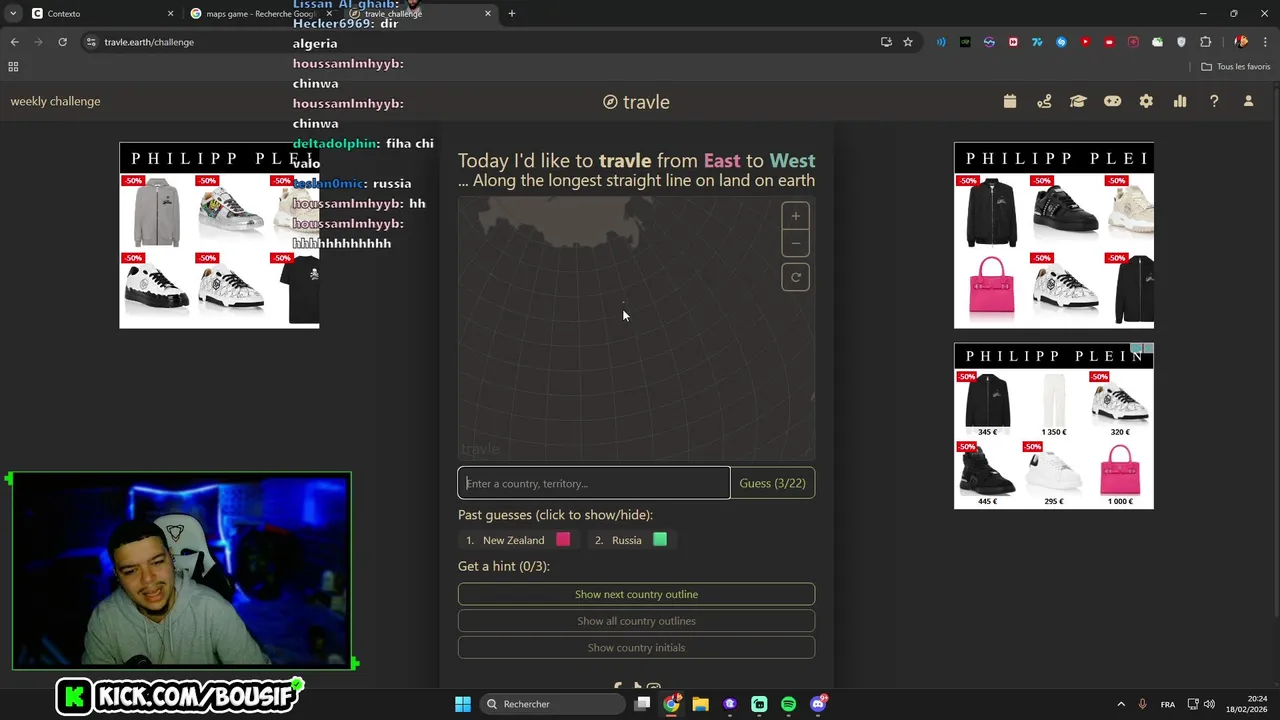The height and width of the screenshot is (720, 1280).
Task: Switch to the maps game Google search tab
Action: point(262,13)
